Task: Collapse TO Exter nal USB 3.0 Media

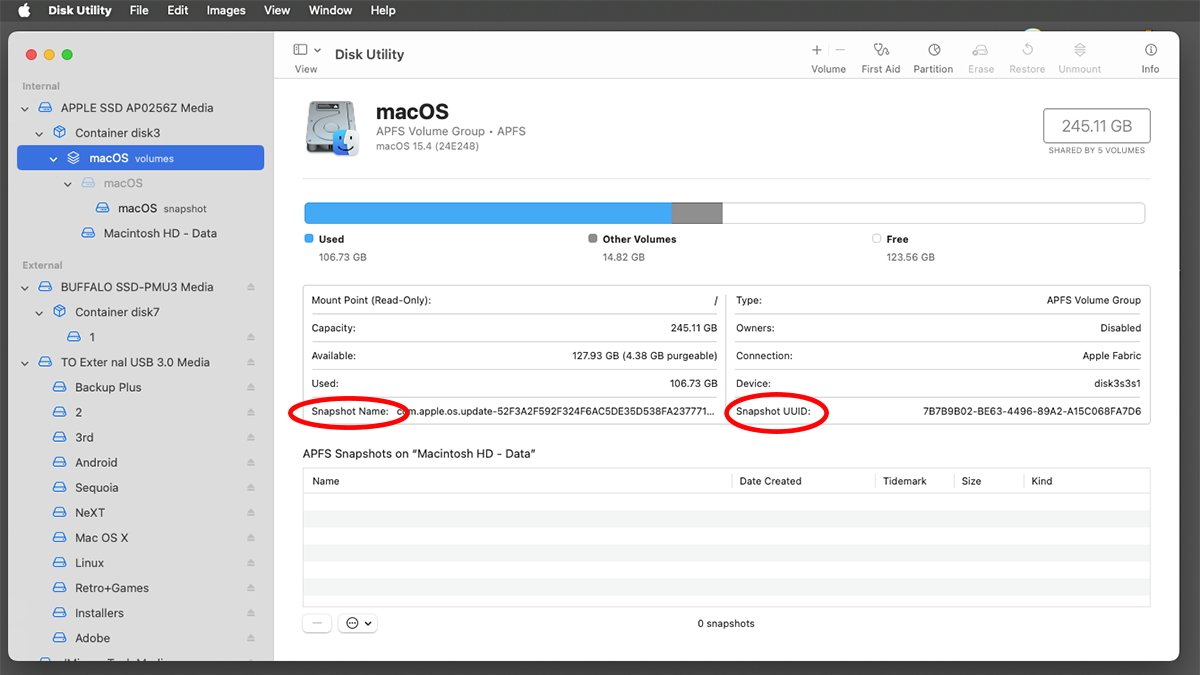Action: [x=25, y=362]
